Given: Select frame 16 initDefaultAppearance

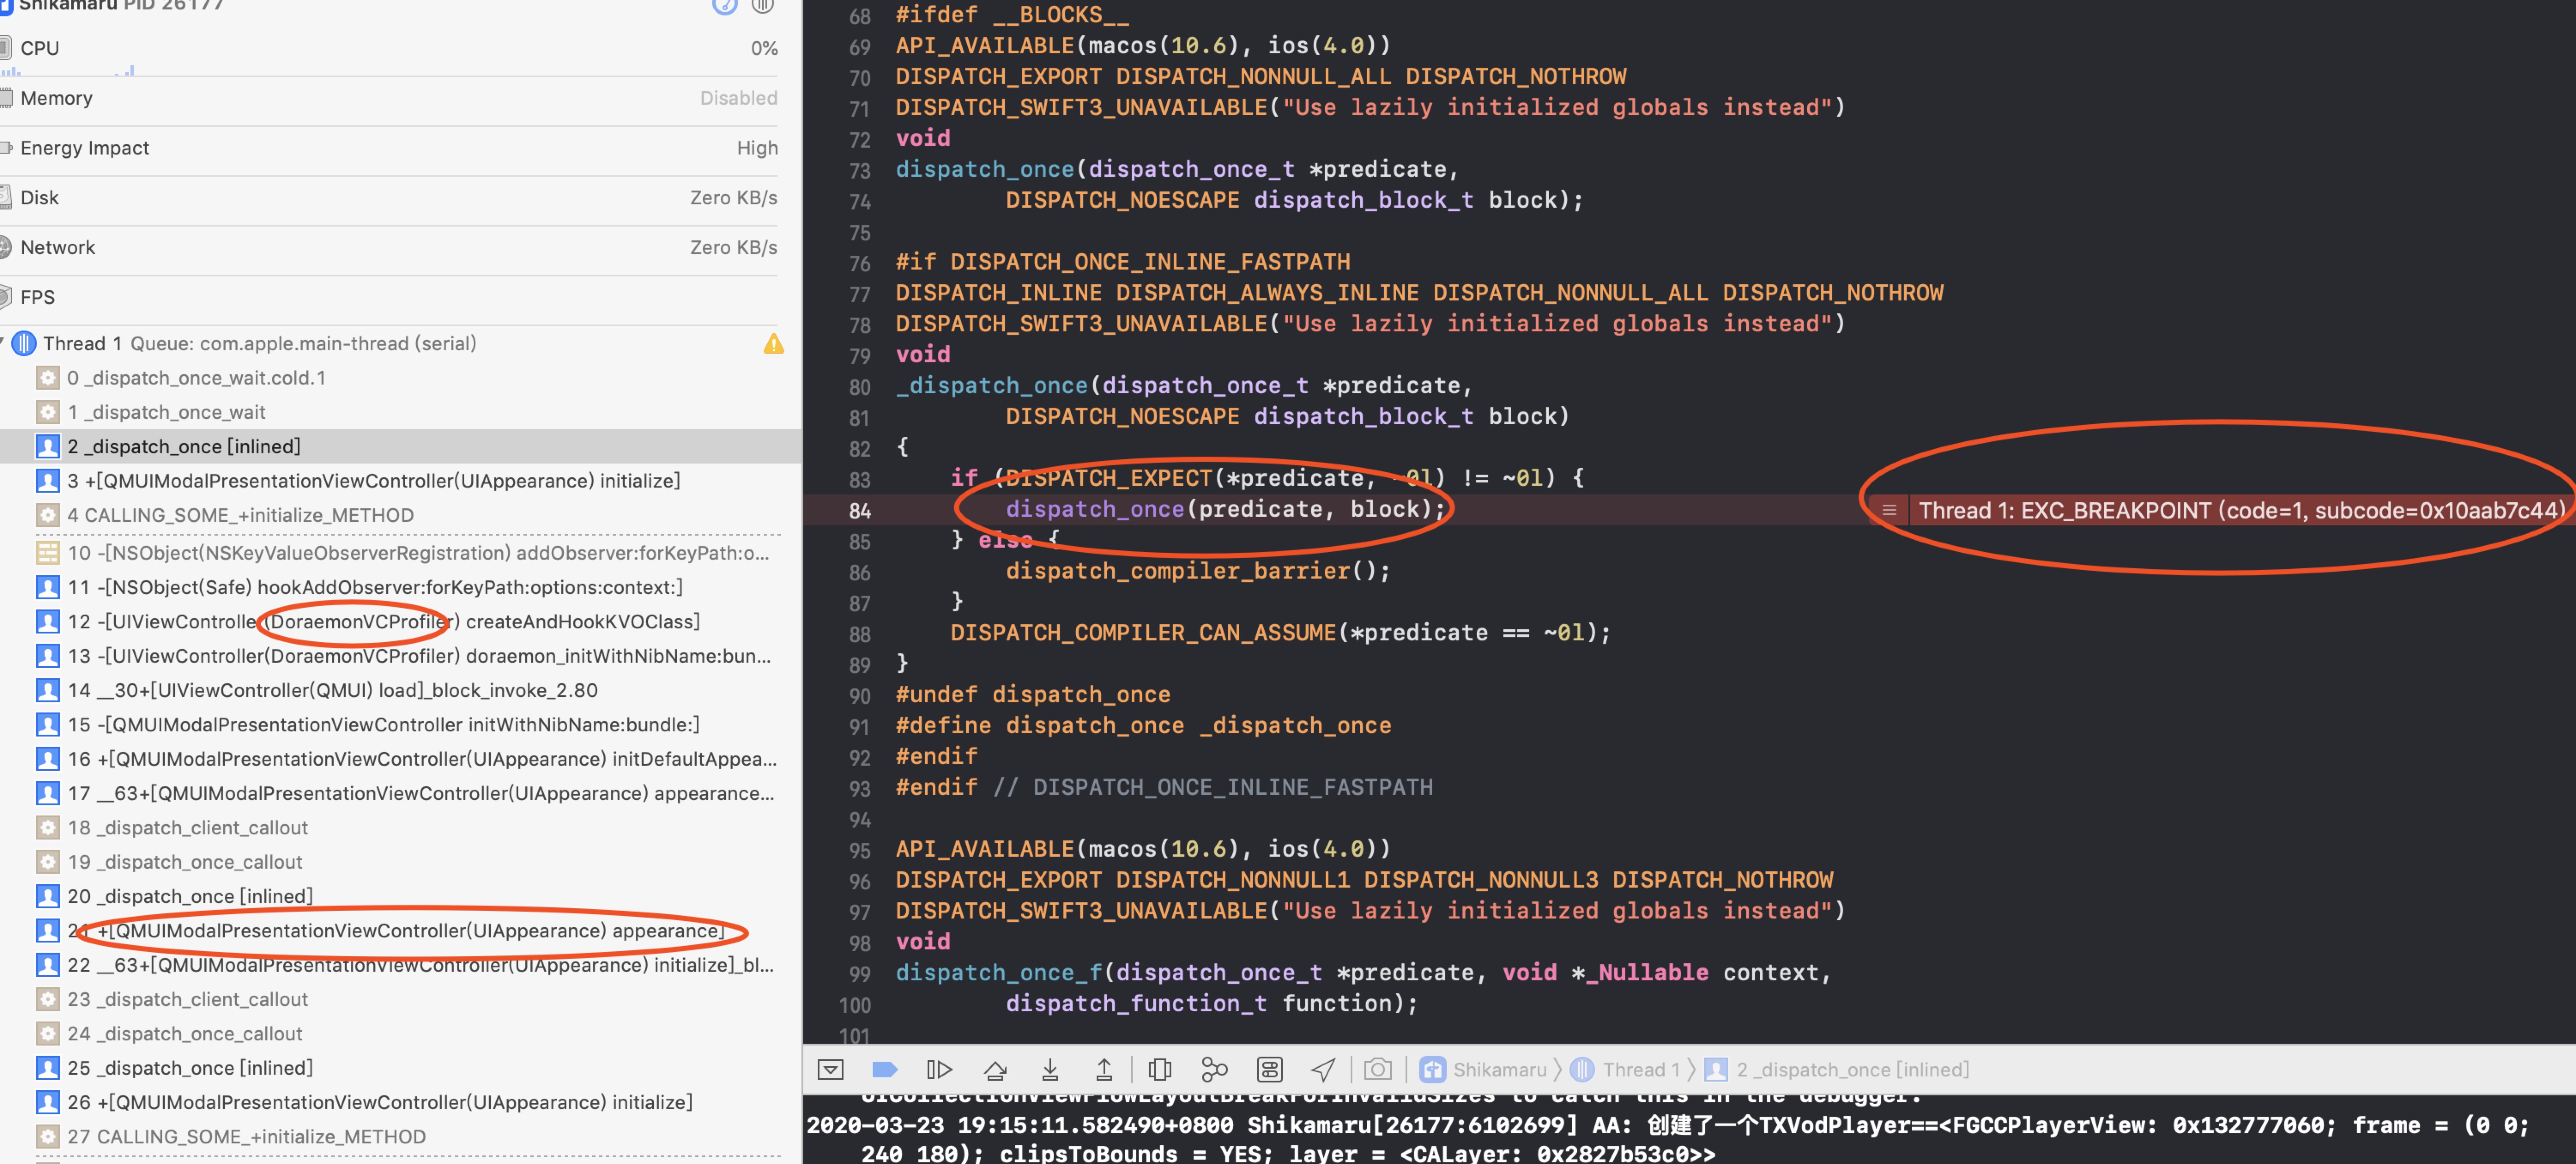Looking at the screenshot, I should click(400, 759).
